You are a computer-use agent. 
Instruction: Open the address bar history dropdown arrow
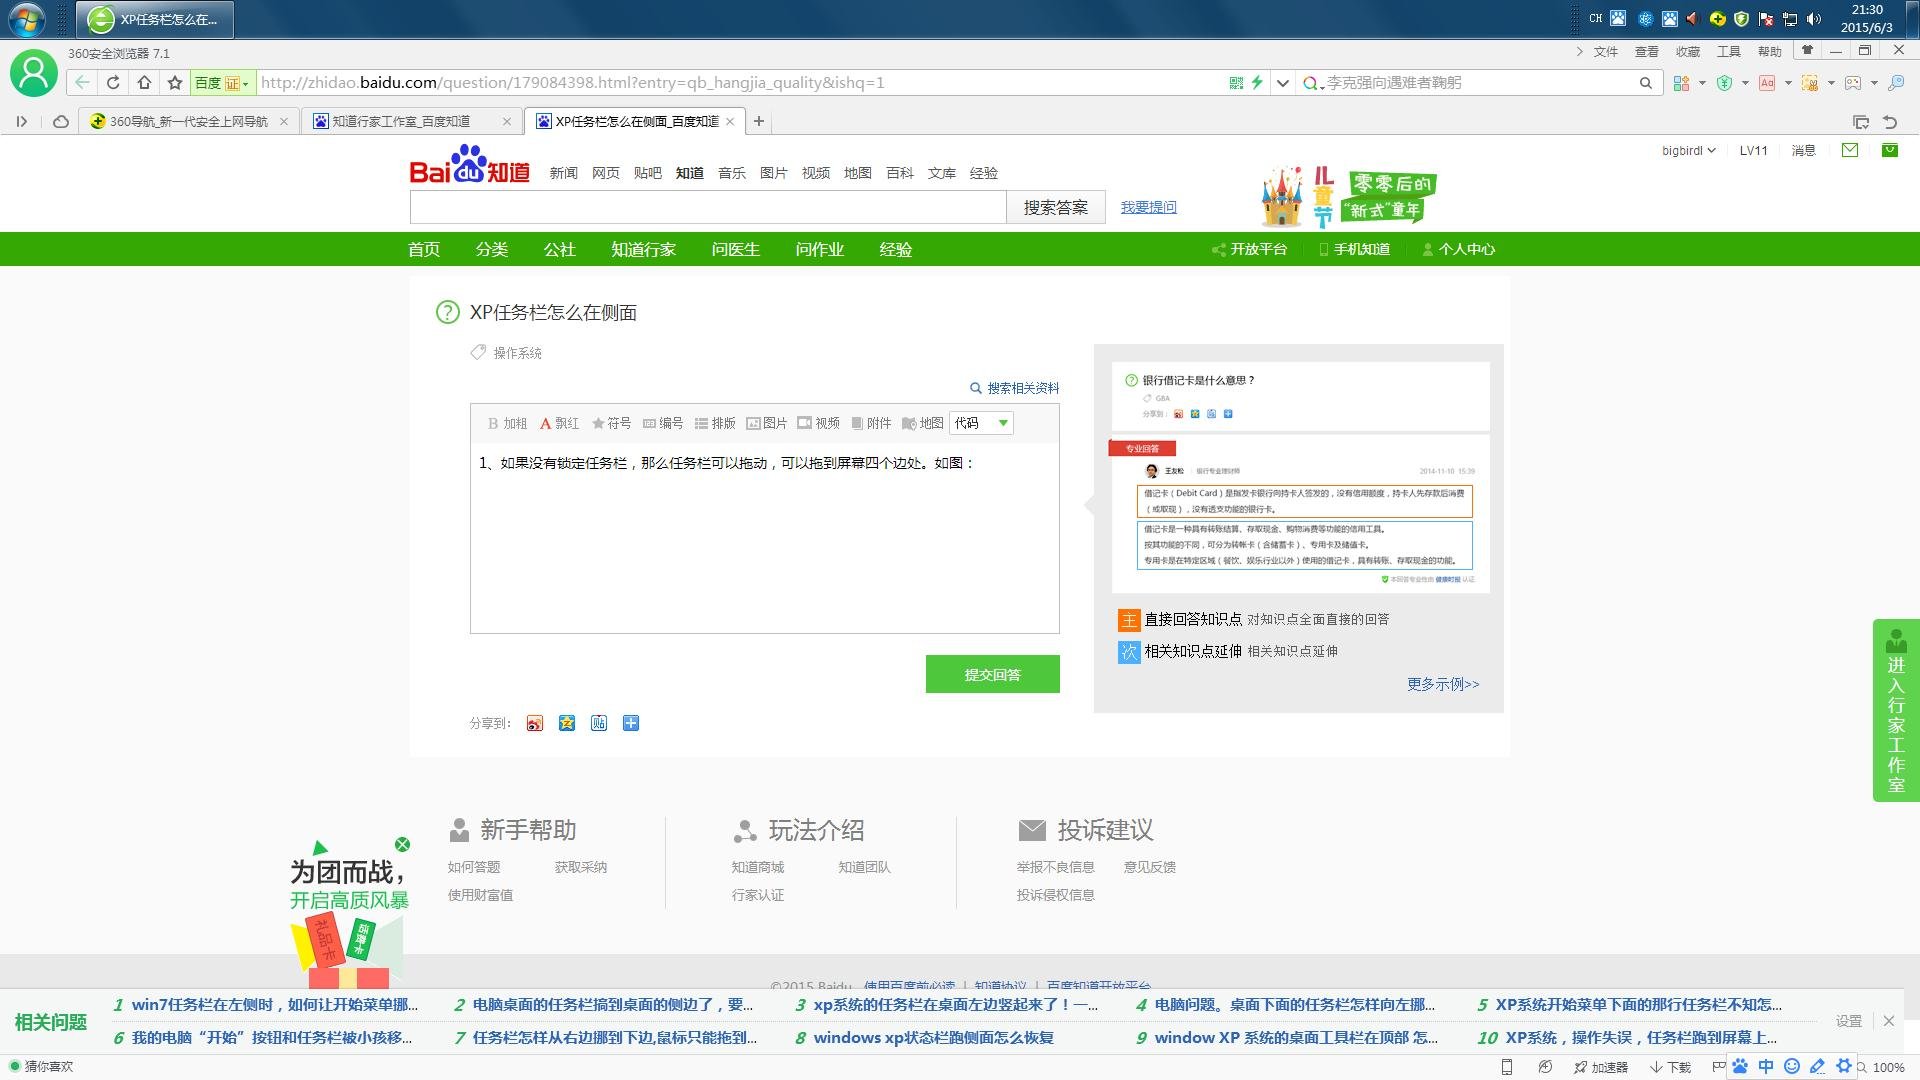pos(1282,83)
